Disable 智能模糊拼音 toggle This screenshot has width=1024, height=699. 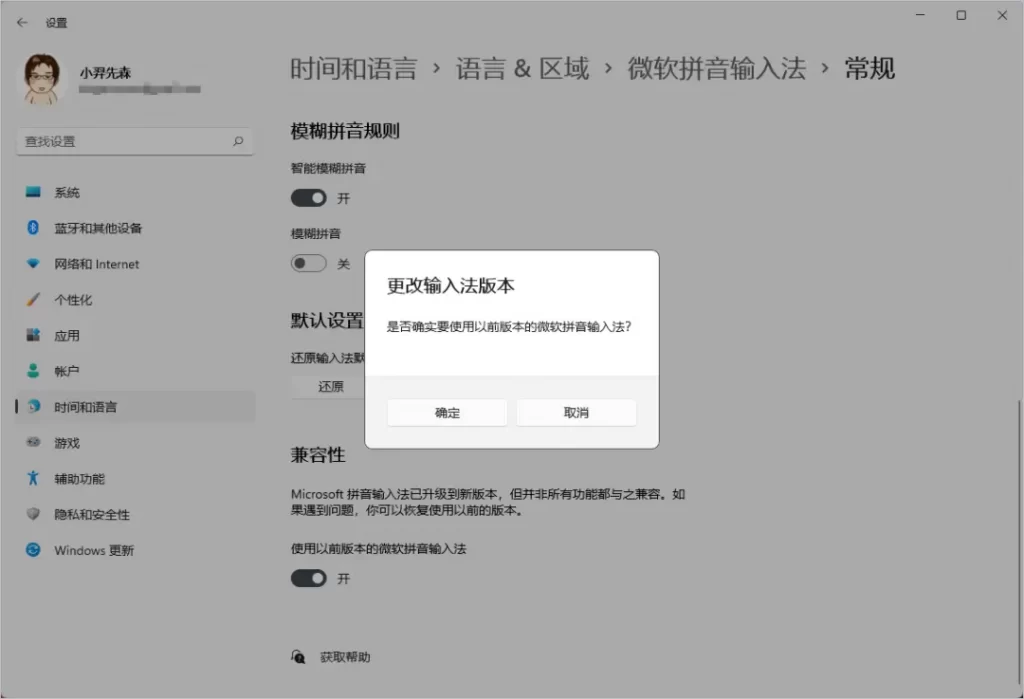point(308,197)
